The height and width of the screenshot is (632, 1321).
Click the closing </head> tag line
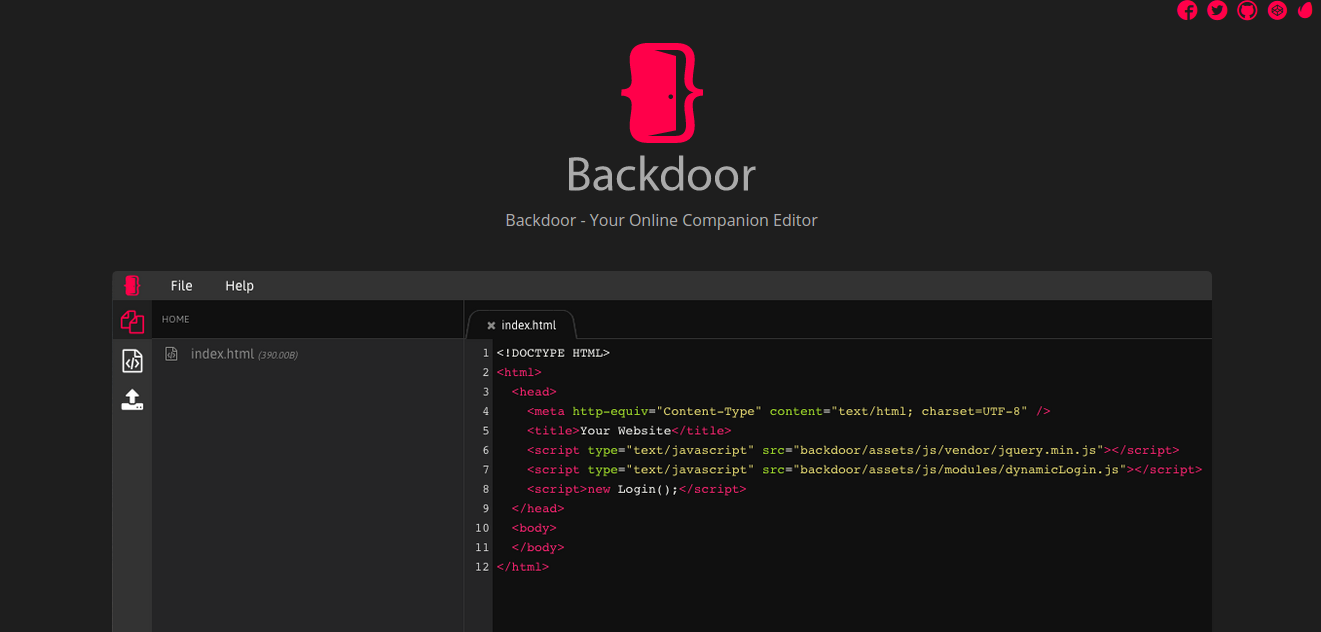(x=538, y=508)
